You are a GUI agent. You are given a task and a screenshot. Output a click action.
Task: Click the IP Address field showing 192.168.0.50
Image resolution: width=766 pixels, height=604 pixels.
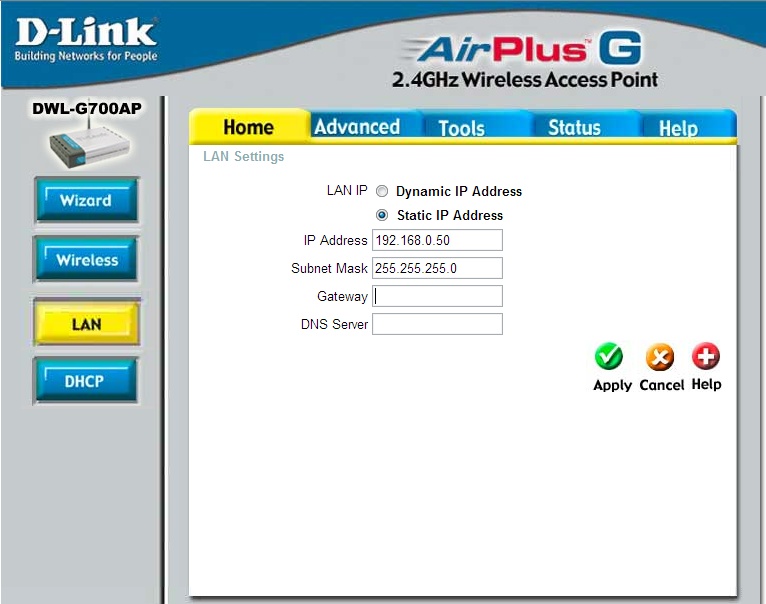437,240
